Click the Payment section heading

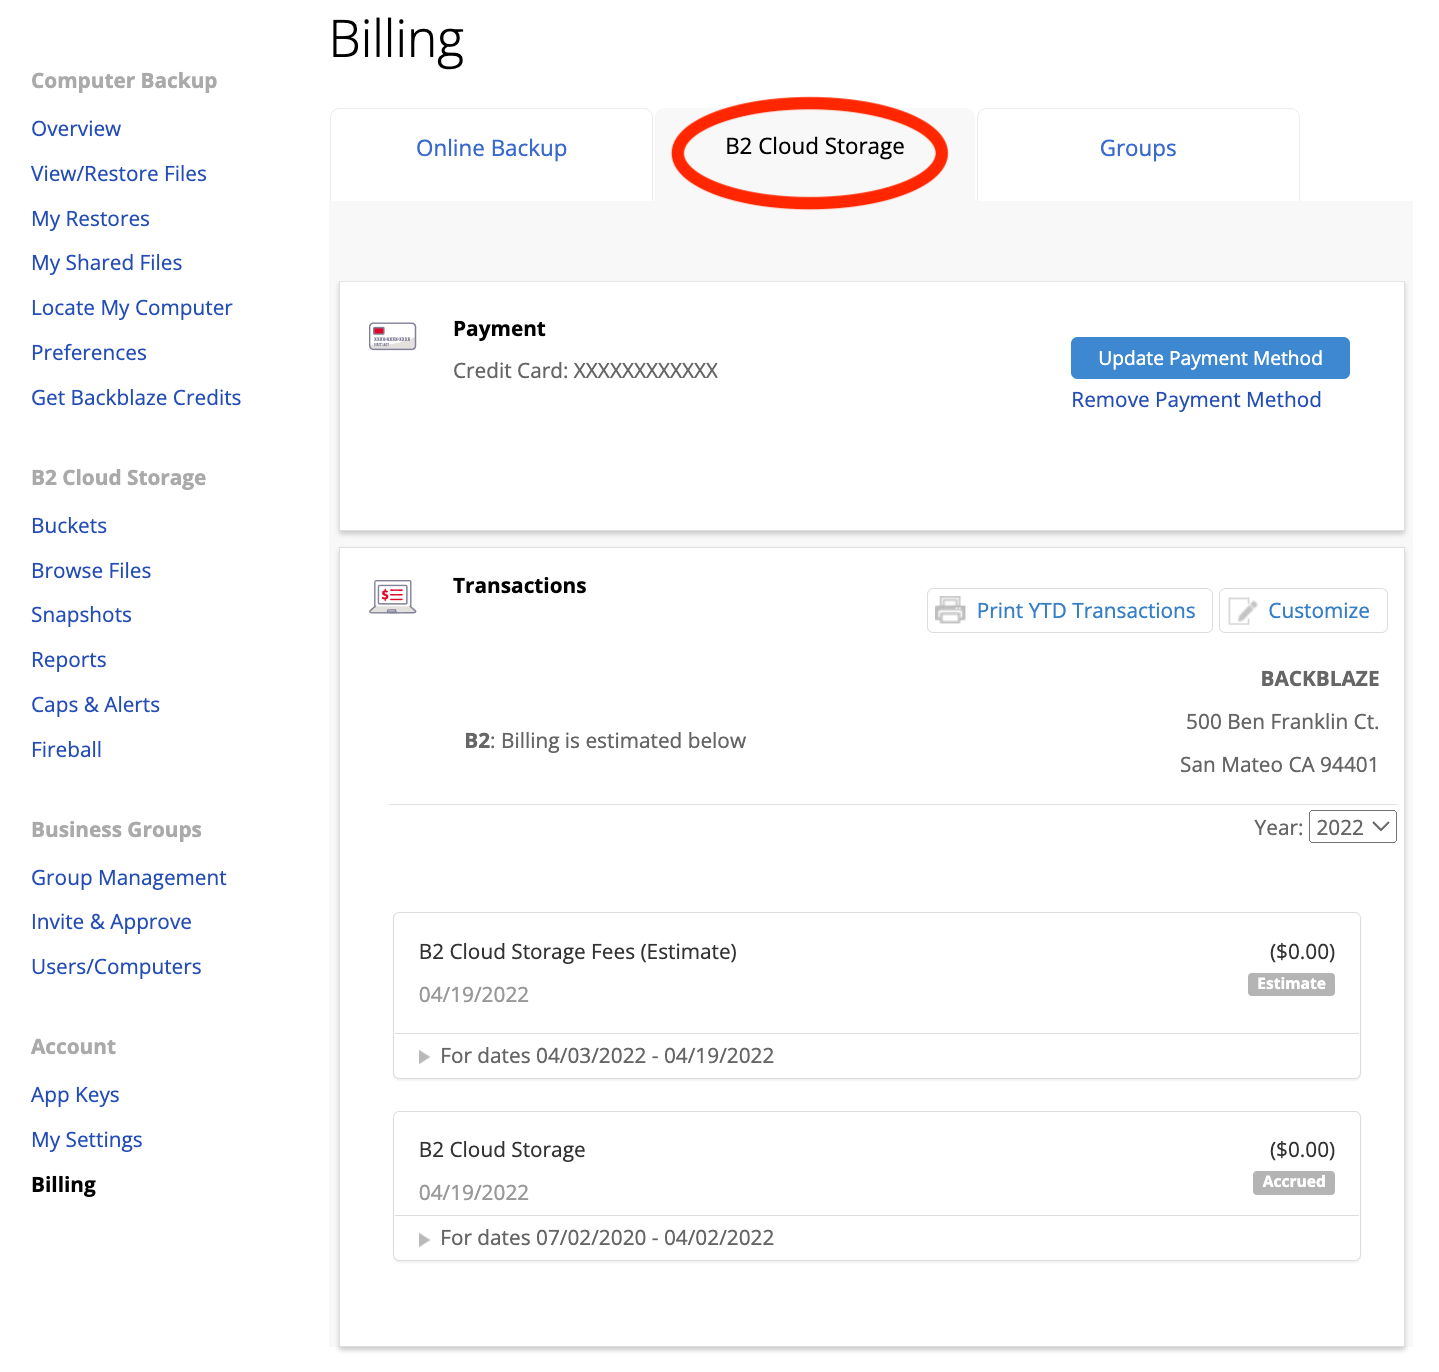coord(499,329)
